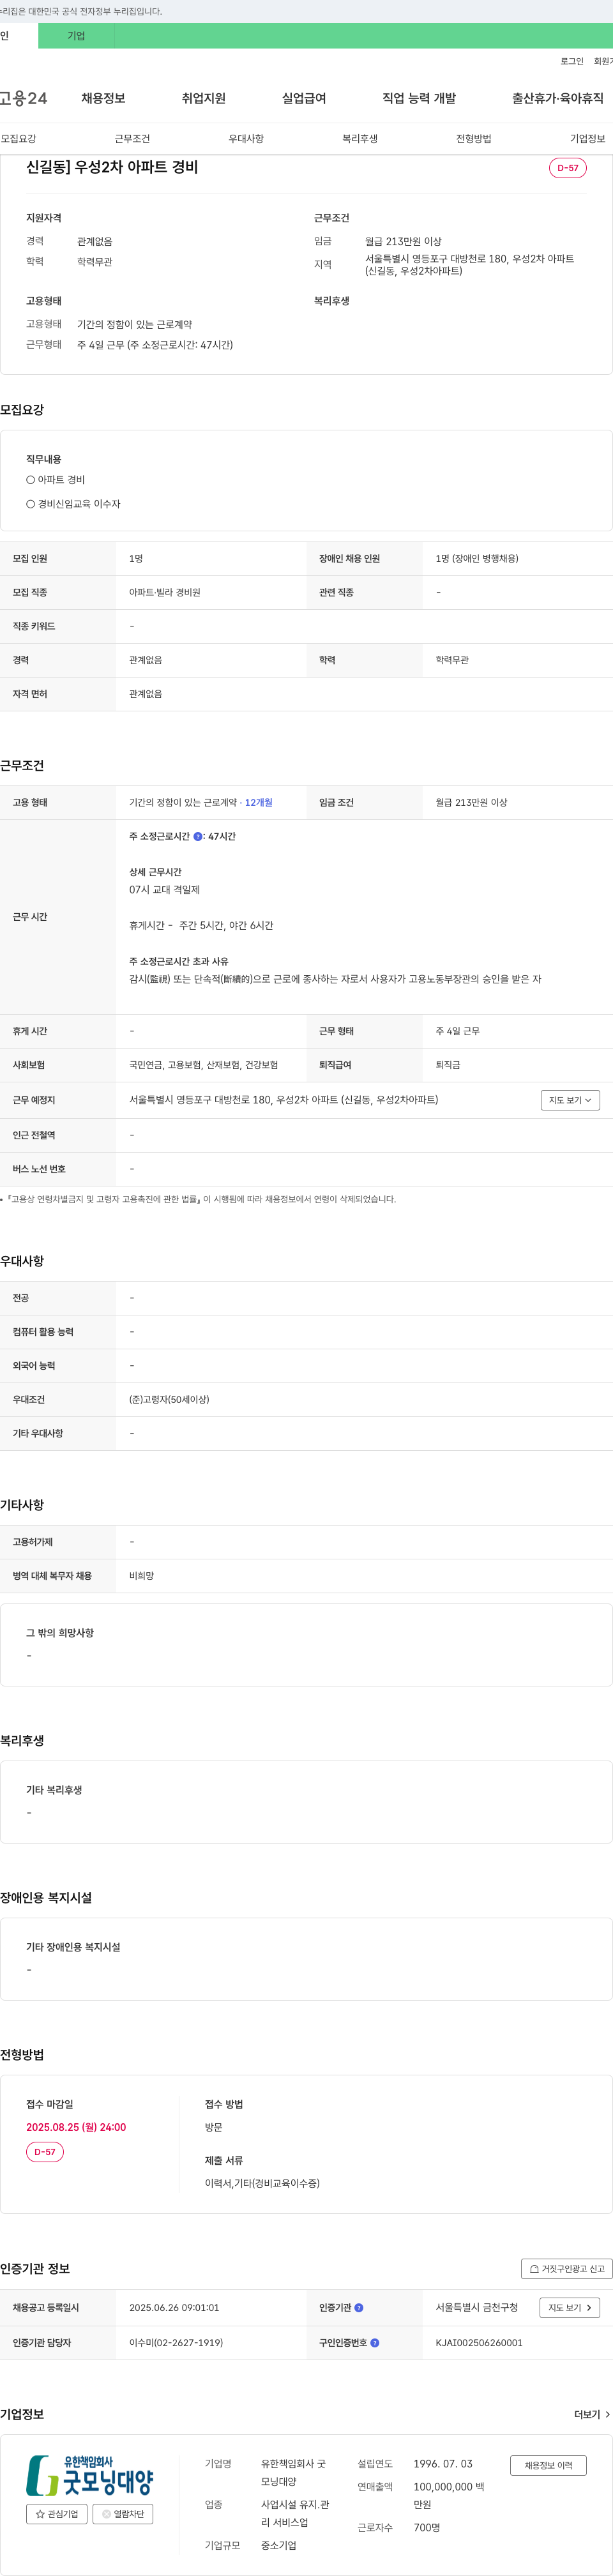
Task: Add company via 관심기업 star button
Action: 57,2514
